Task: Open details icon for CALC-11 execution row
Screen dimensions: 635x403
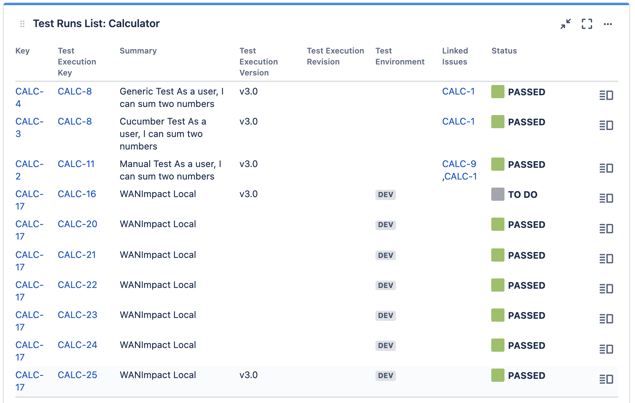Action: (x=606, y=168)
